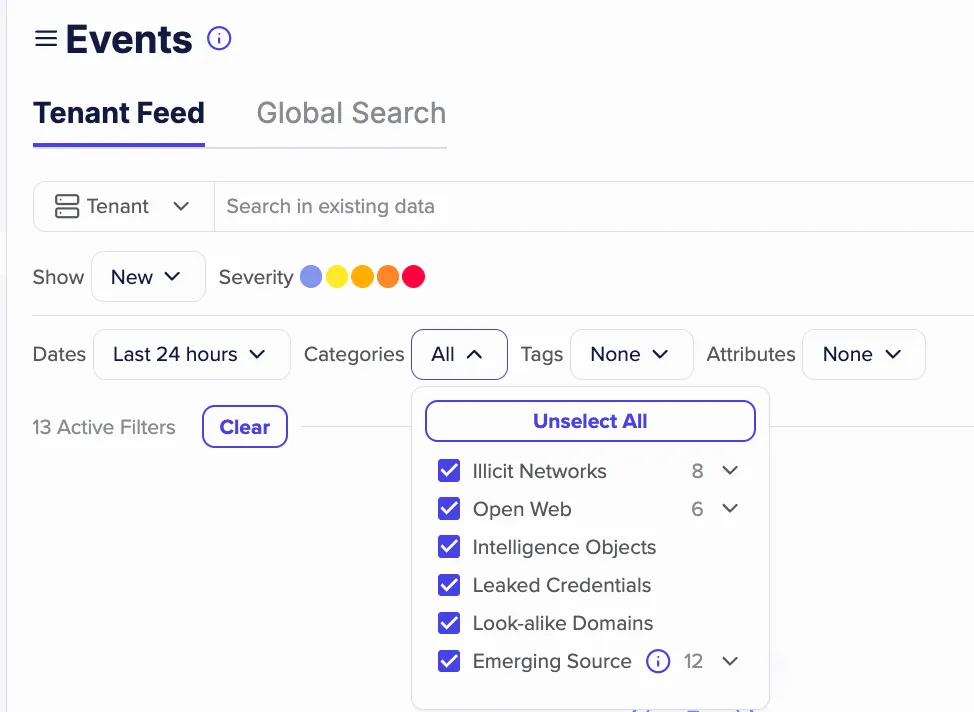Open the Dates Last 24 hours dropdown
974x712 pixels.
(192, 354)
